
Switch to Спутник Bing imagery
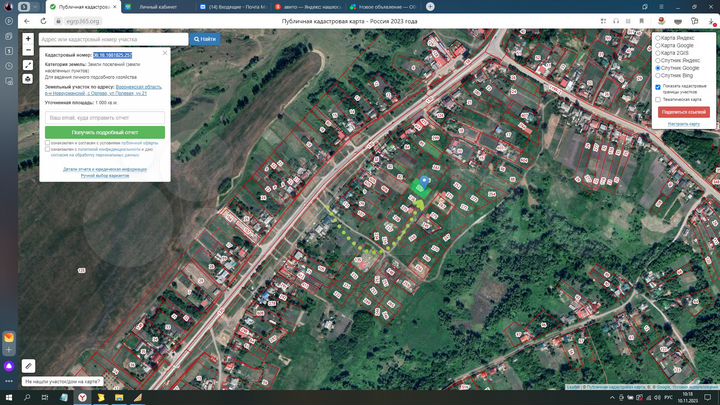pyautogui.click(x=656, y=75)
